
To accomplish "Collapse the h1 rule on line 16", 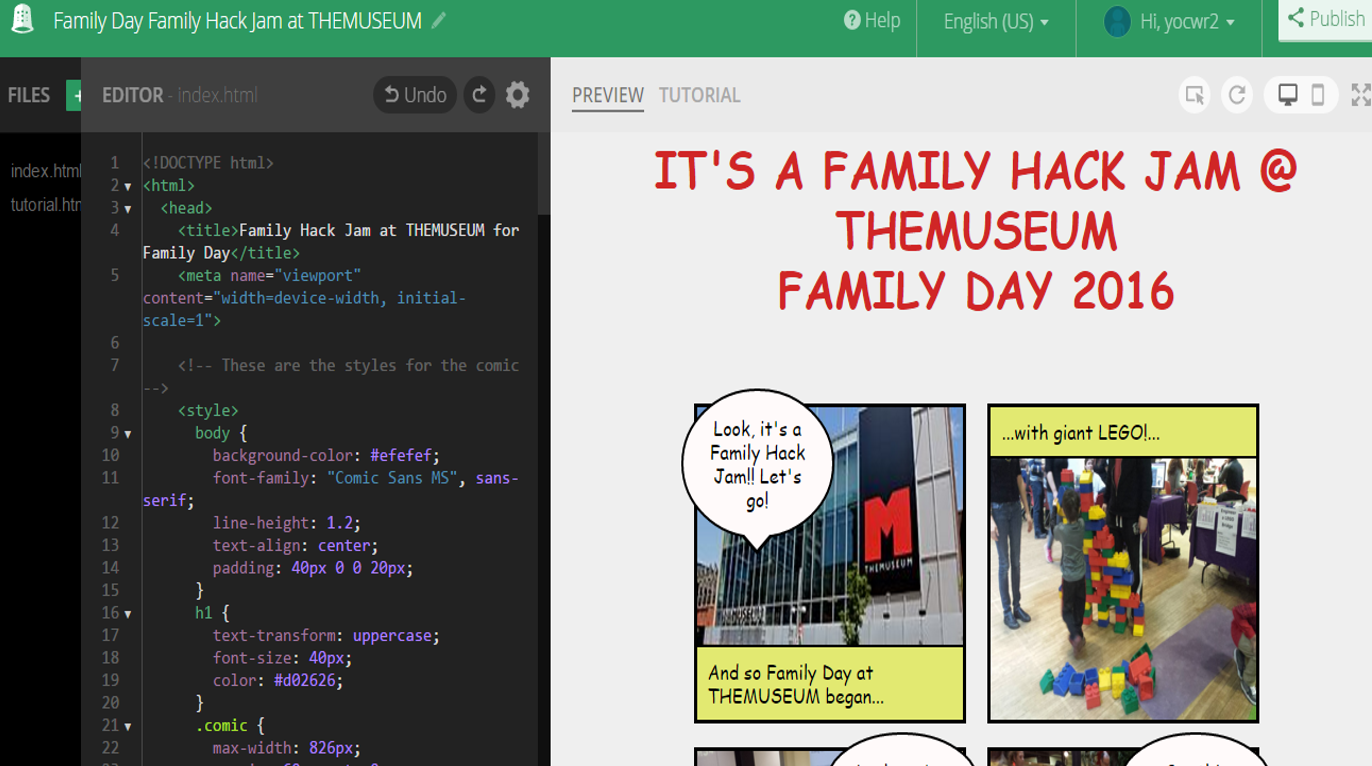I will [128, 613].
